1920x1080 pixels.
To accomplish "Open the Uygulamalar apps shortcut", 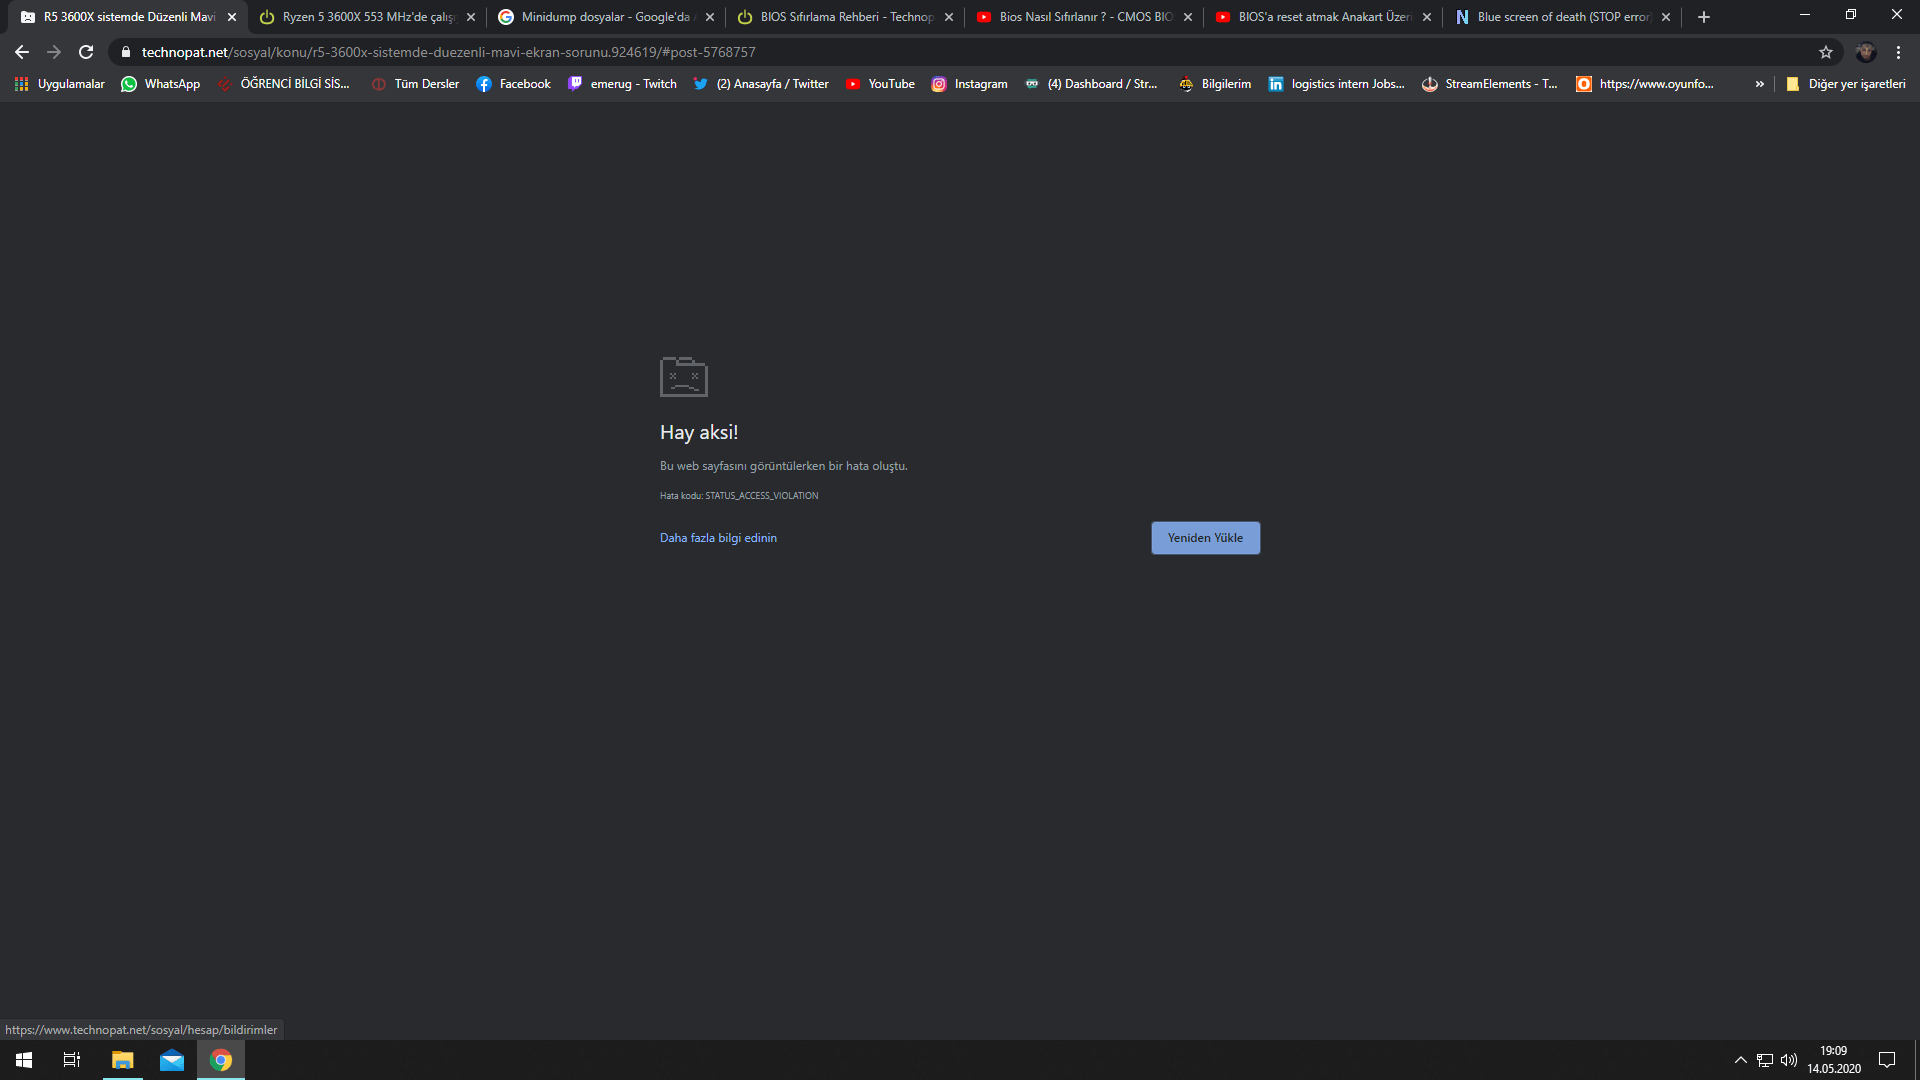I will click(60, 84).
